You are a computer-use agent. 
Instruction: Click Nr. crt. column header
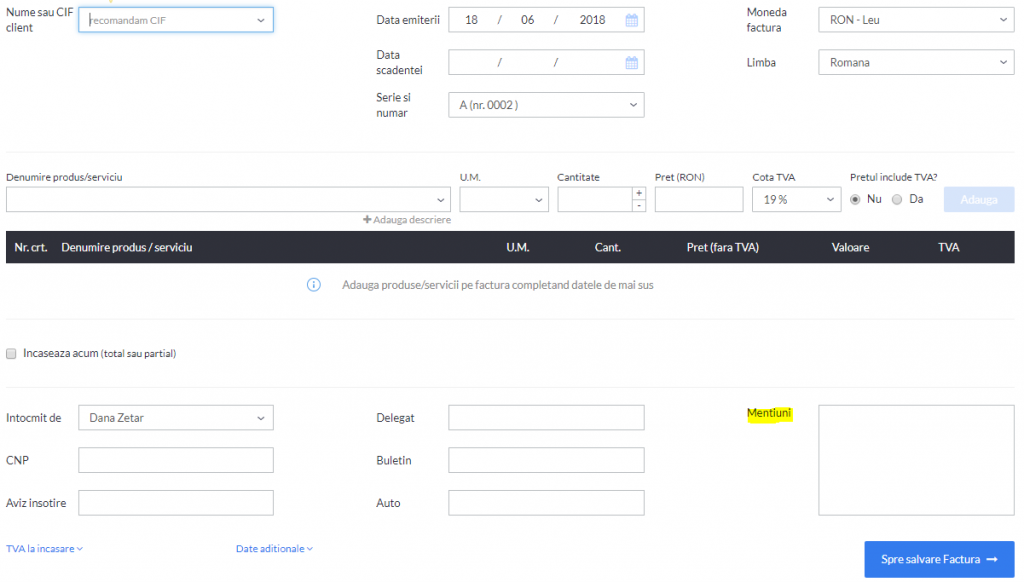click(x=31, y=248)
